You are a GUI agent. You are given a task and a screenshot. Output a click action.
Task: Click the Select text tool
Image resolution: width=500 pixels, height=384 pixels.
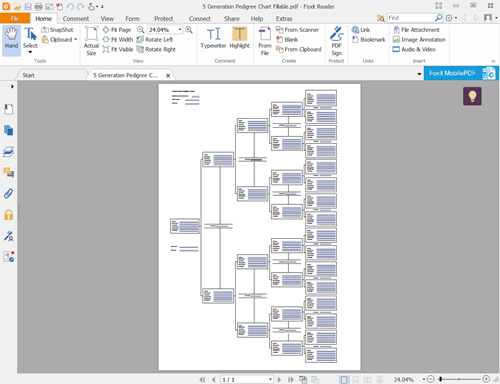tap(30, 40)
